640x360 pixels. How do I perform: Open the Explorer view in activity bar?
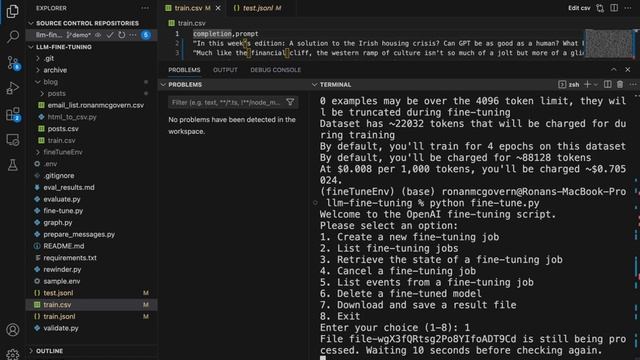13,11
